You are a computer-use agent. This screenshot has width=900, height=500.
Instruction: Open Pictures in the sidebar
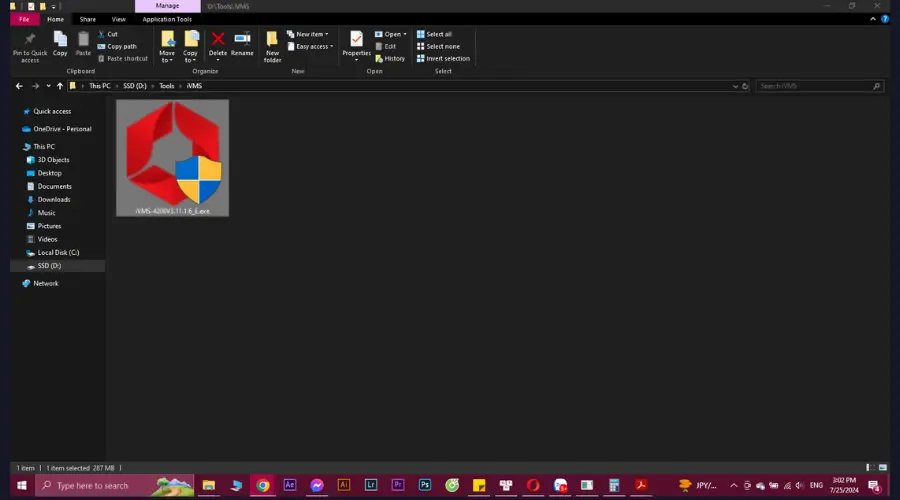click(49, 226)
